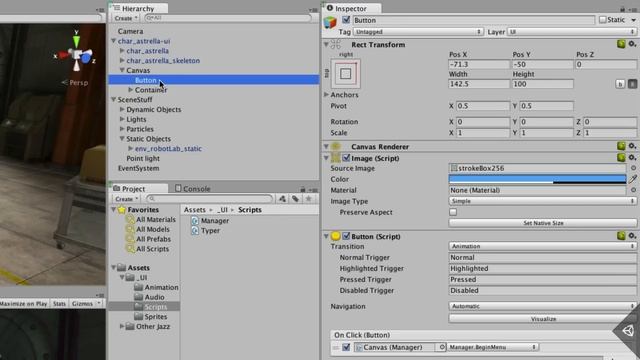Open the Manager.BeginMenu function dropdown
This screenshot has width=640, height=360.
click(493, 347)
